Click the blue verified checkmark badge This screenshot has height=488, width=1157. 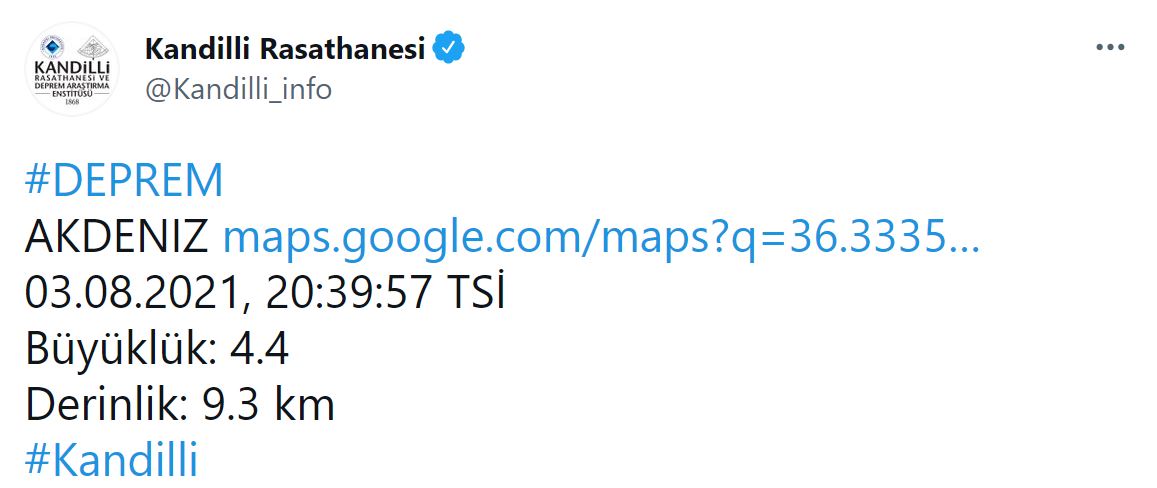coord(449,47)
